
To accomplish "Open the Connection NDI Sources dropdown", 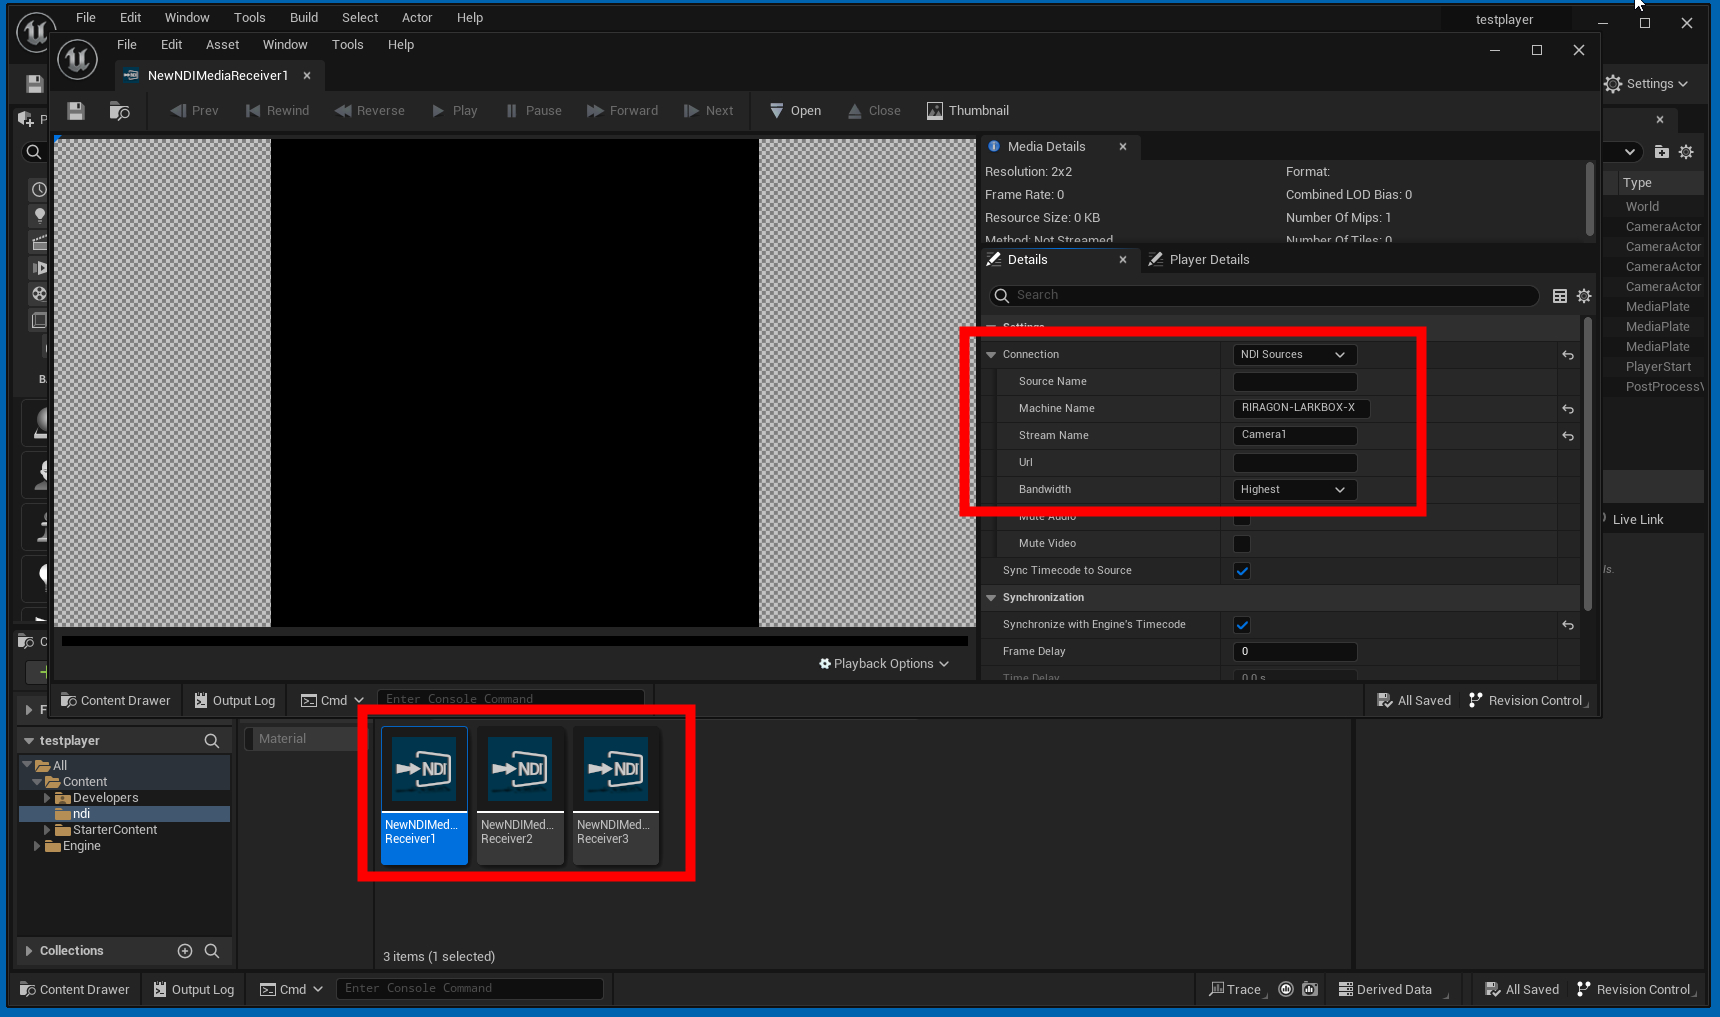I will [1294, 355].
